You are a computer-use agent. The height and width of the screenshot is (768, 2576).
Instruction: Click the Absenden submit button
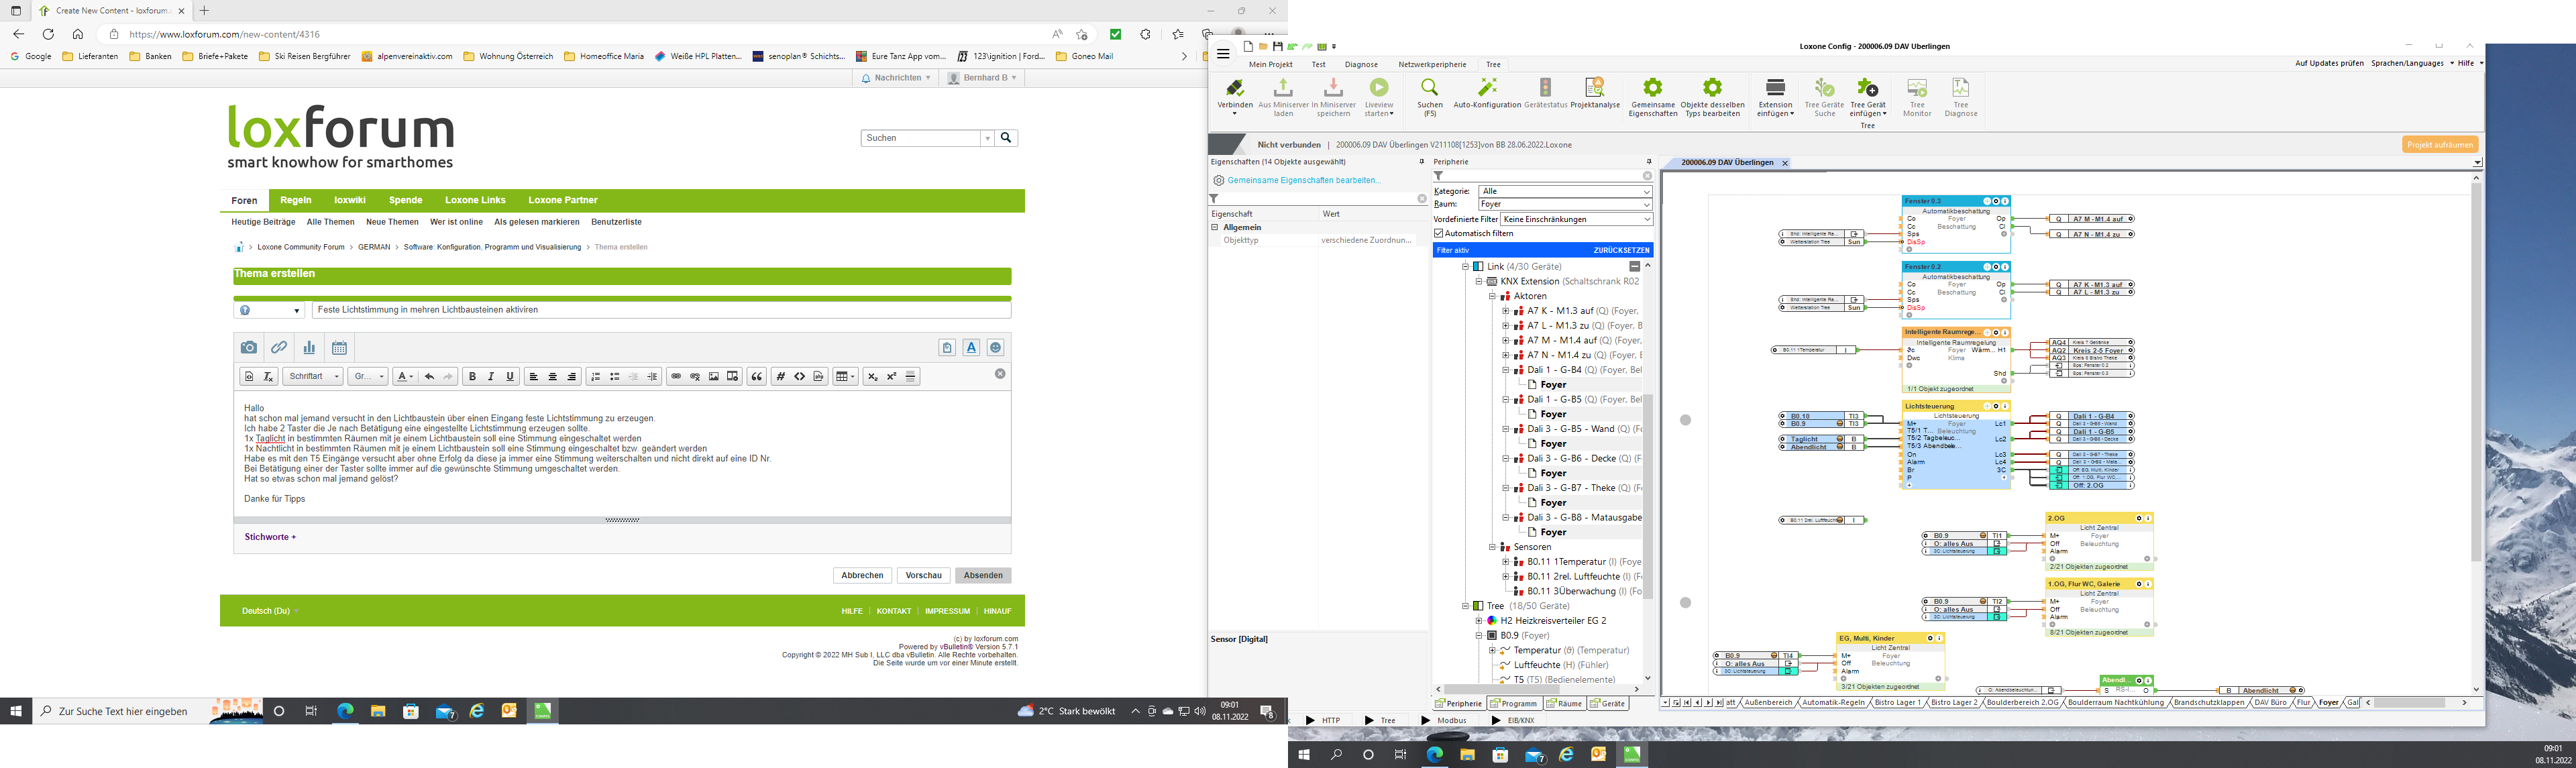[x=982, y=575]
